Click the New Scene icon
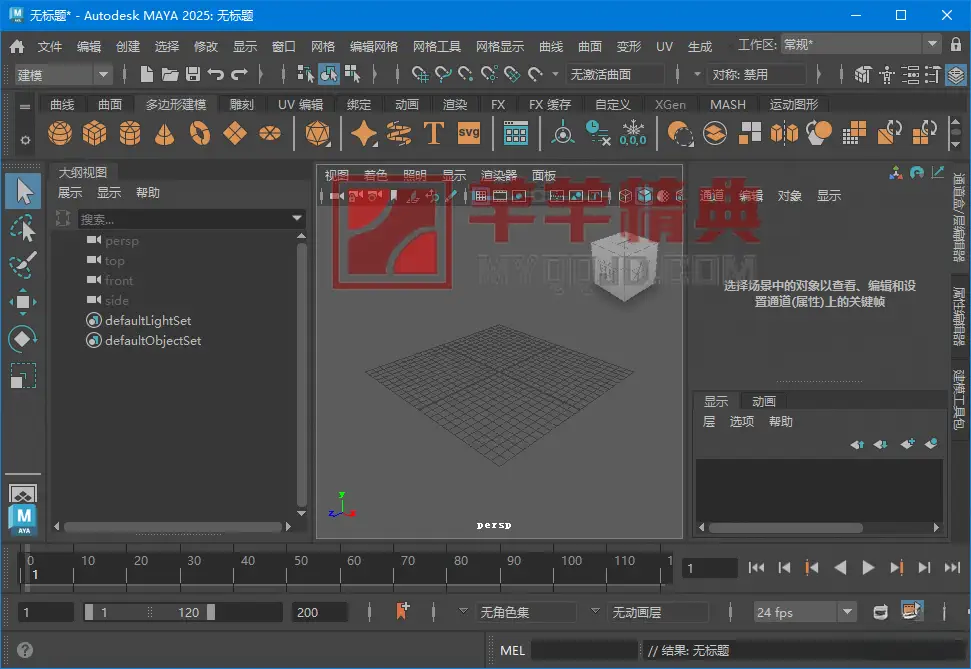Viewport: 971px width, 669px height. click(x=147, y=74)
